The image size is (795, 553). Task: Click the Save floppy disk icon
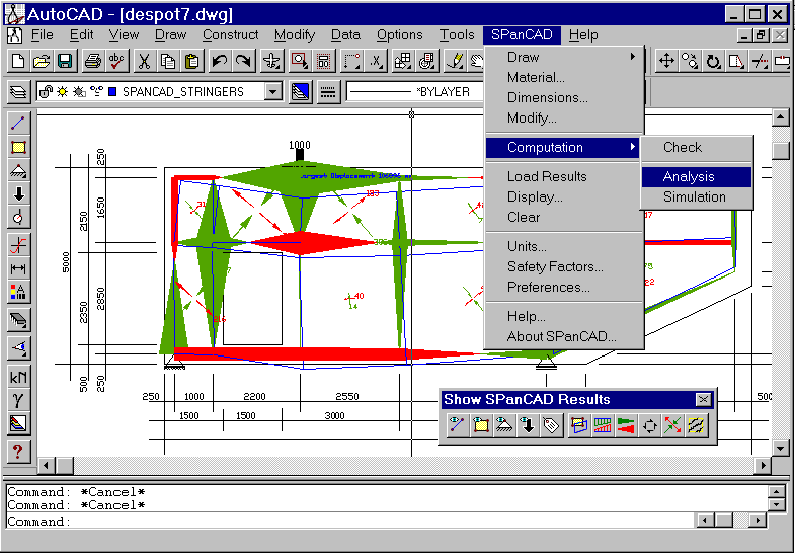click(x=64, y=62)
